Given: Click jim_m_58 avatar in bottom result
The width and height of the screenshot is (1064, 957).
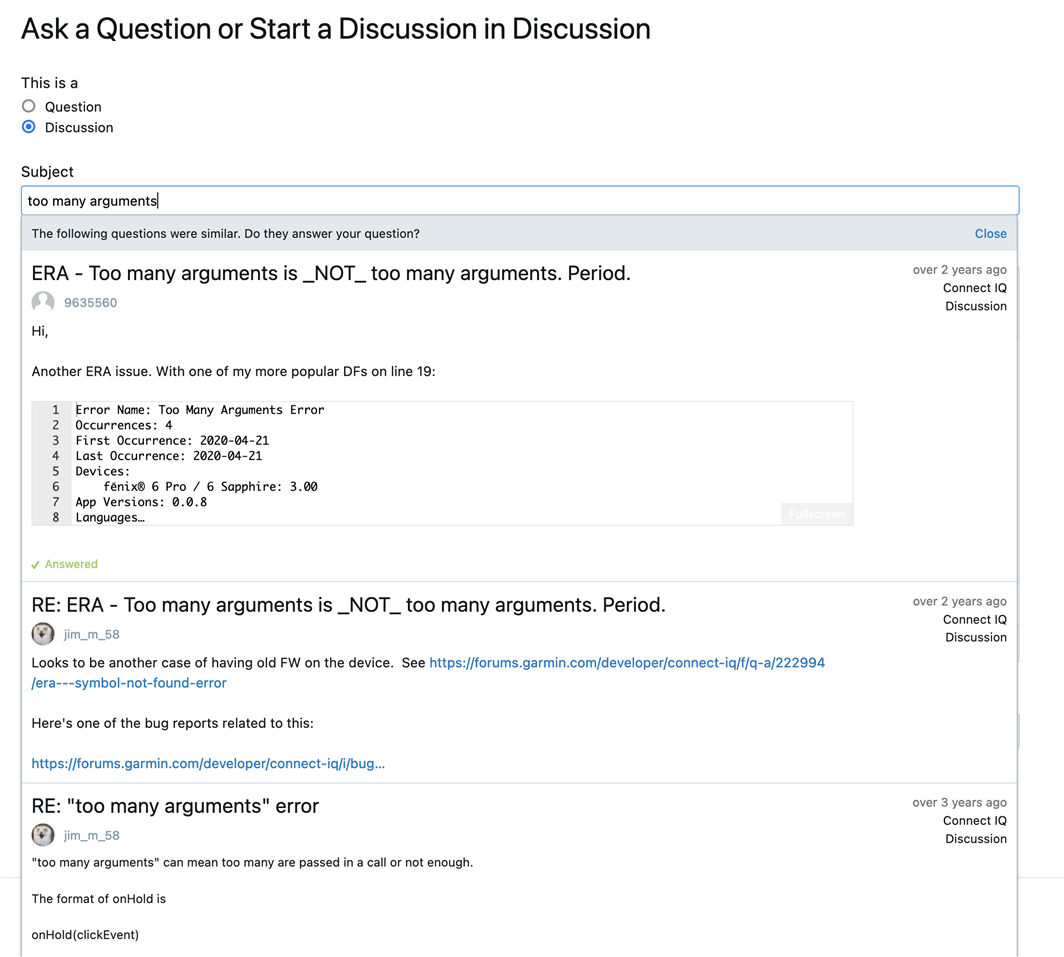Looking at the screenshot, I should (x=43, y=835).
